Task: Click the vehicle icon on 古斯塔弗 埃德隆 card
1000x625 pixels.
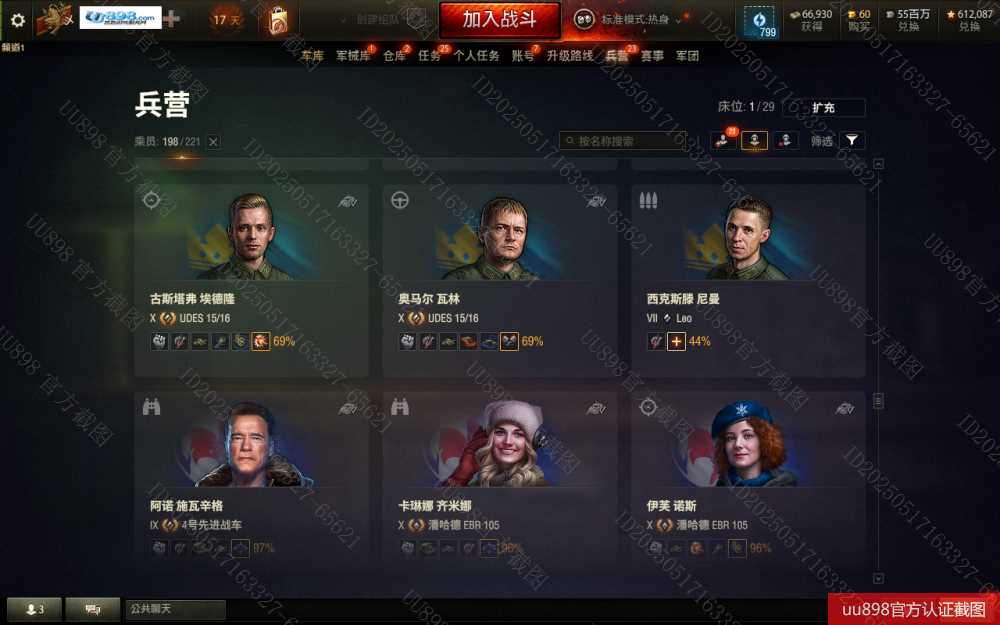Action: tap(348, 202)
